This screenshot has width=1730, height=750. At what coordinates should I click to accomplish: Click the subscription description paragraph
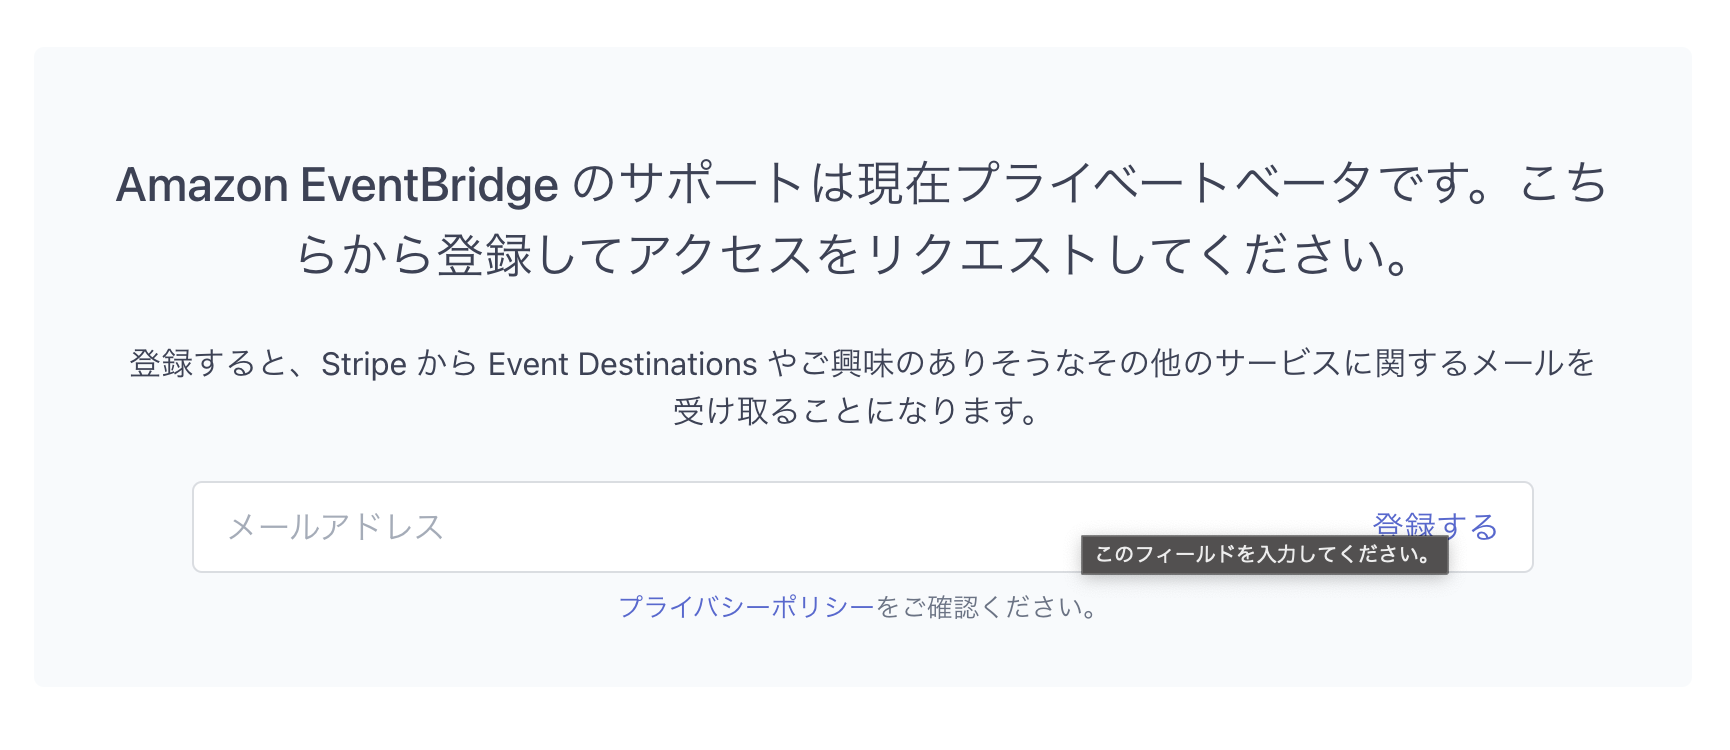coord(862,385)
